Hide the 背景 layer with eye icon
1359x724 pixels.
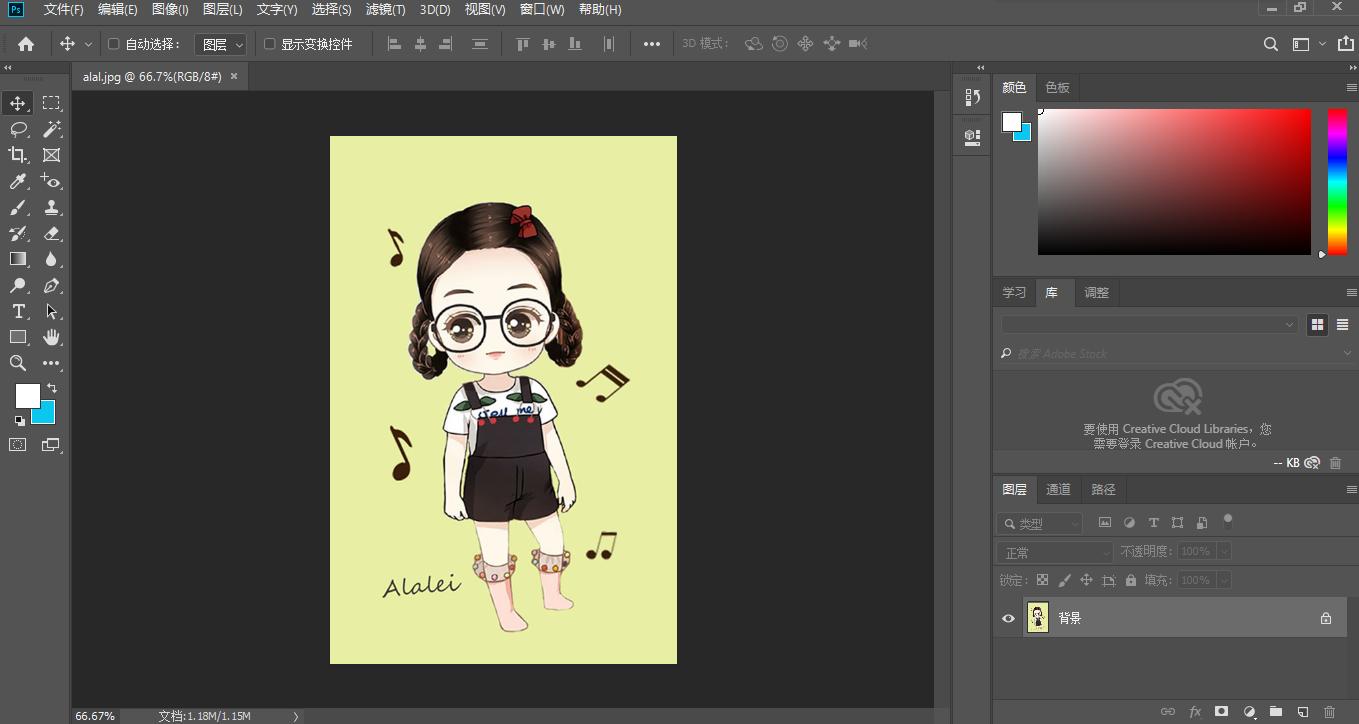point(1008,618)
